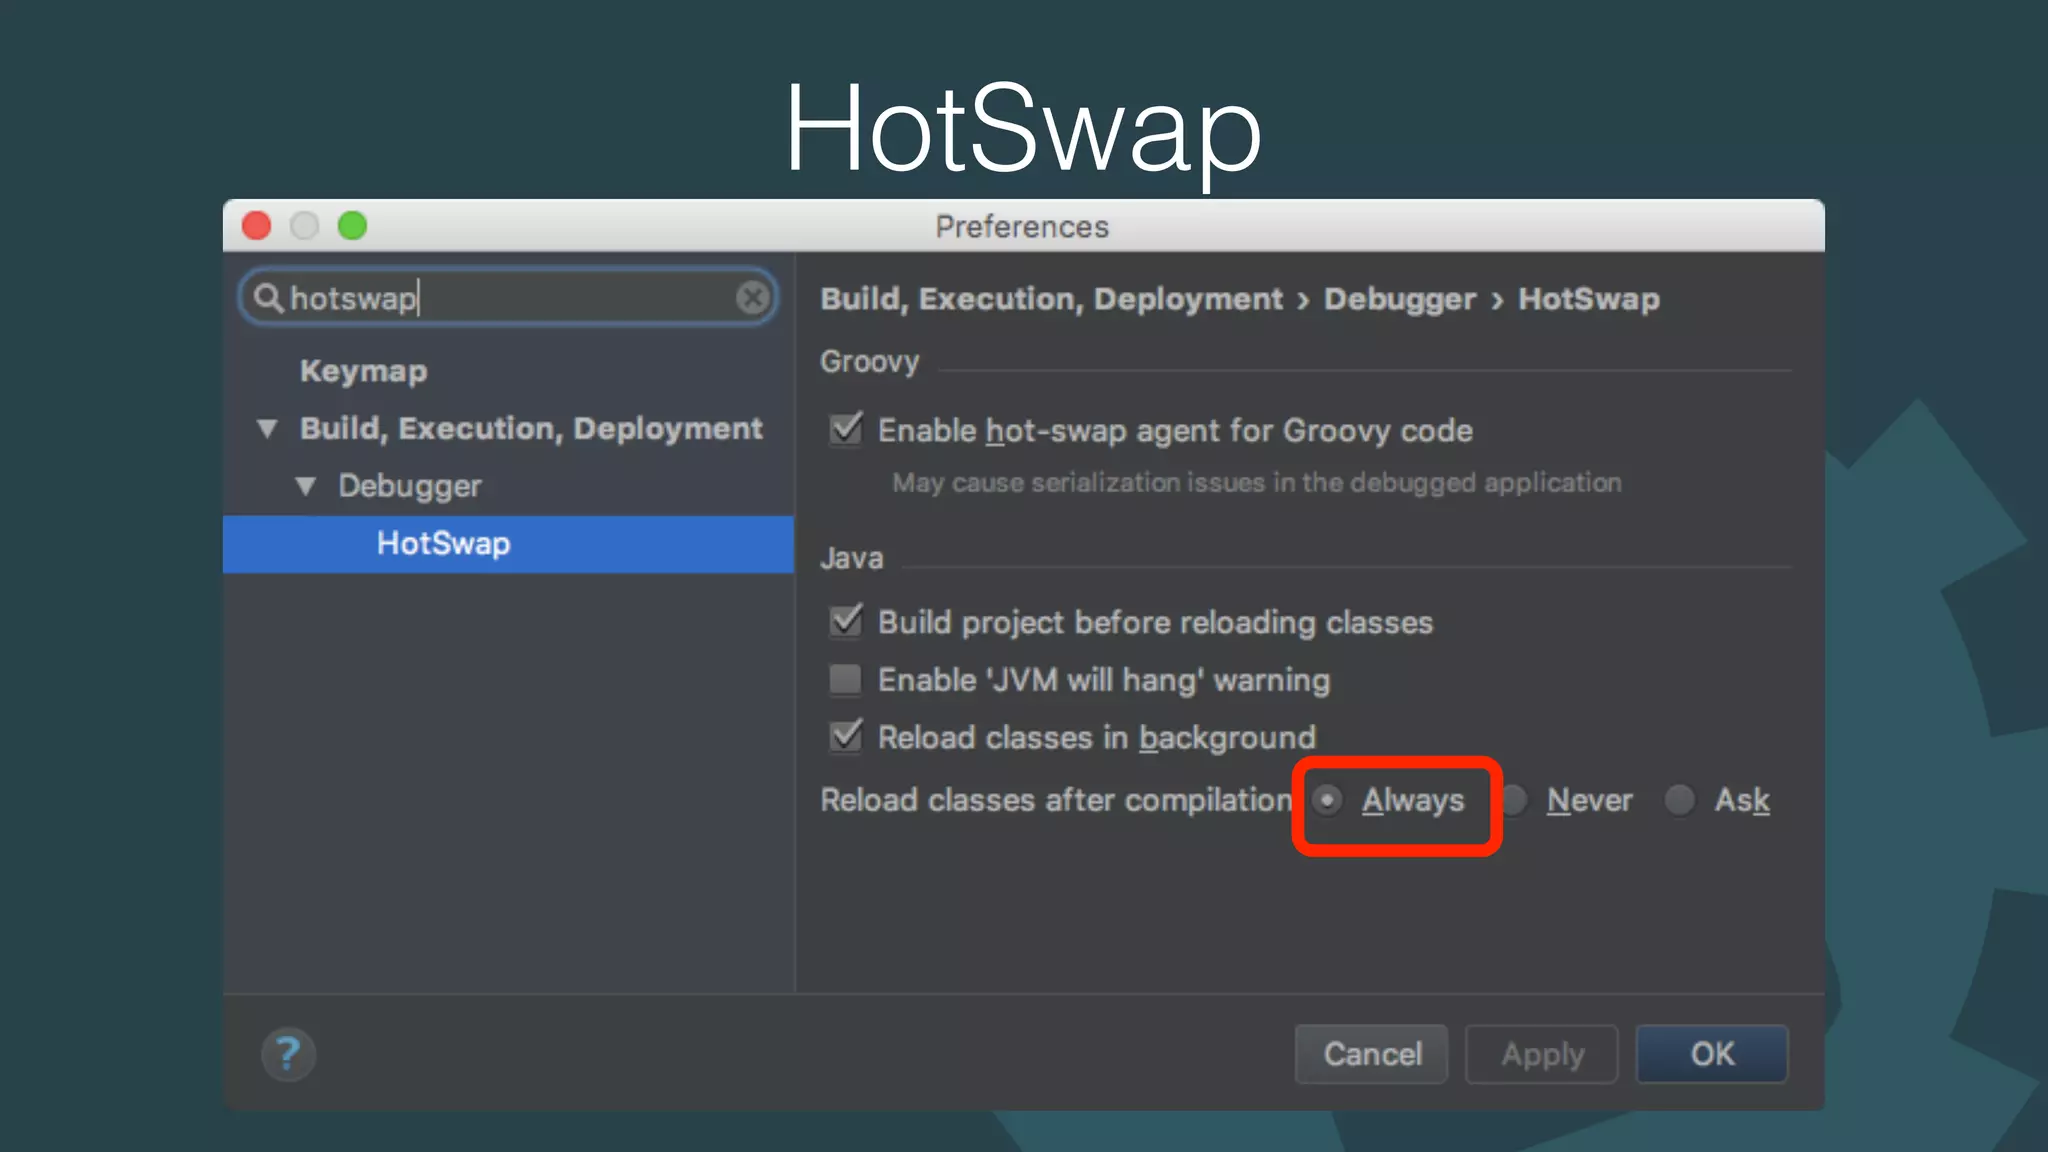Click the Apply button
Screen dimensions: 2048x1152
pyautogui.click(x=1542, y=1054)
